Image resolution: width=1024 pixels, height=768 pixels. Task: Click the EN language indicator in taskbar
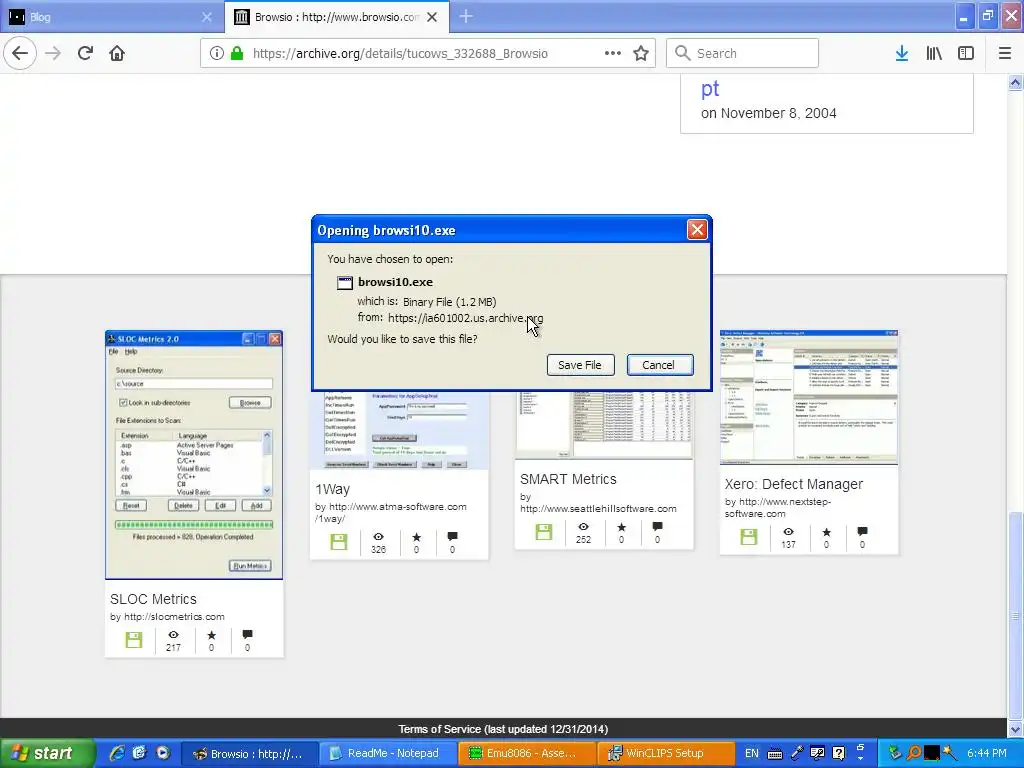752,753
